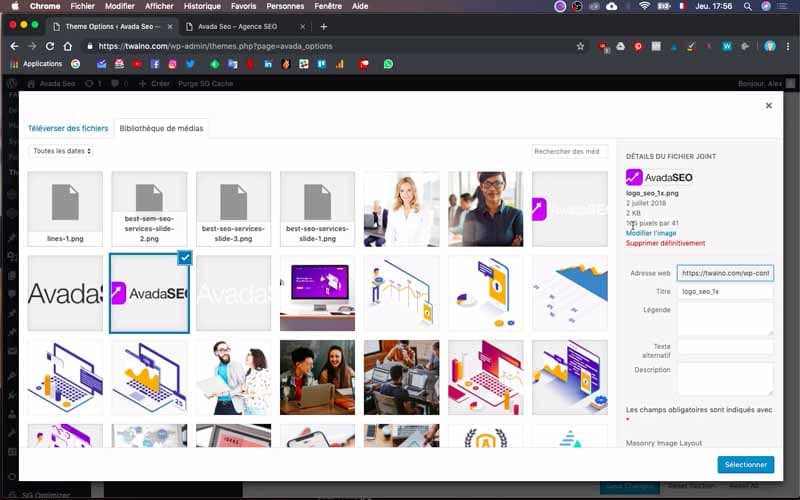This screenshot has height=500, width=800.
Task: Open macOS Spotlight search icon
Action: (x=747, y=6)
